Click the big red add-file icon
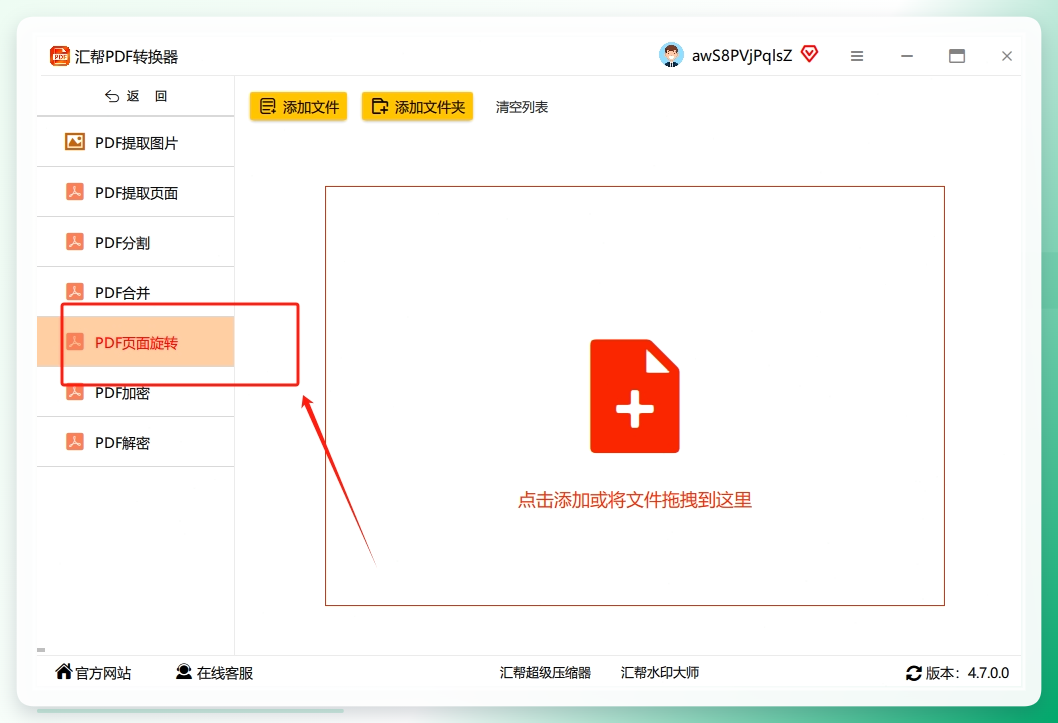The image size is (1058, 723). tap(634, 396)
